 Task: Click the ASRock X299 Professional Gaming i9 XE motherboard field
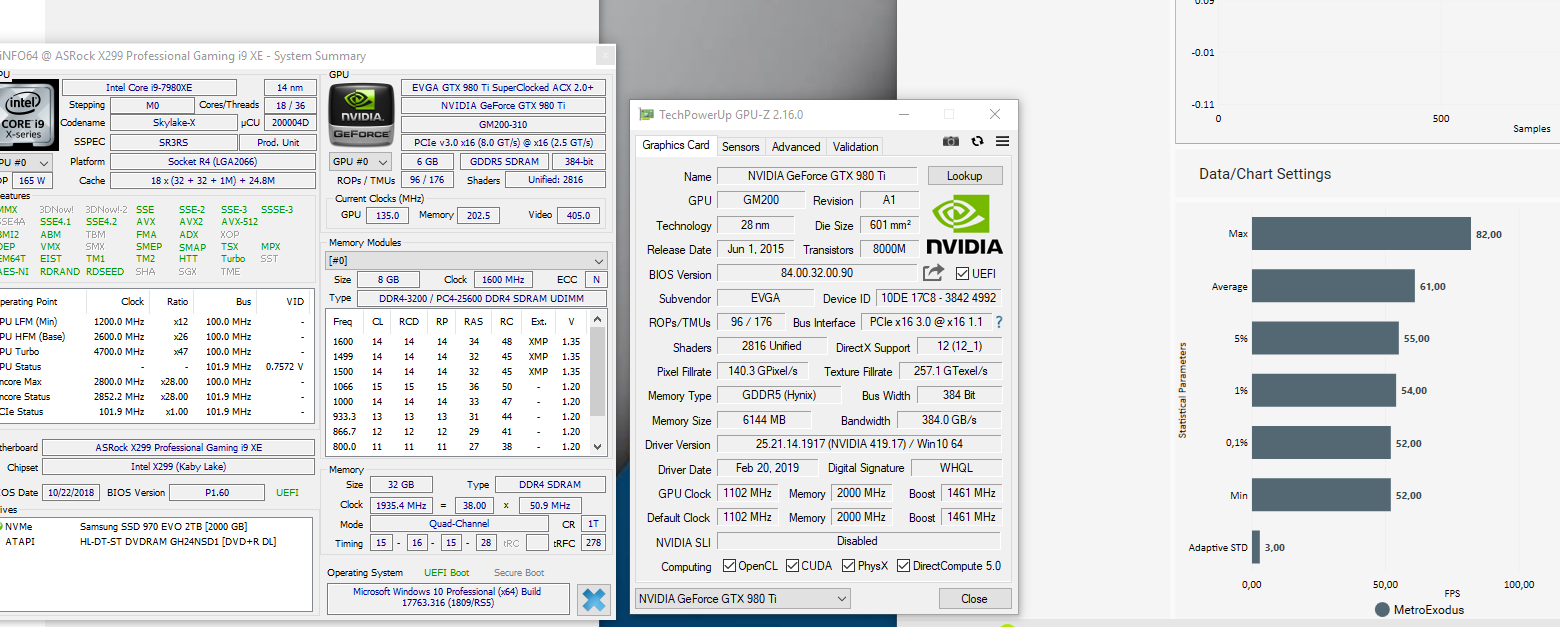tap(178, 448)
